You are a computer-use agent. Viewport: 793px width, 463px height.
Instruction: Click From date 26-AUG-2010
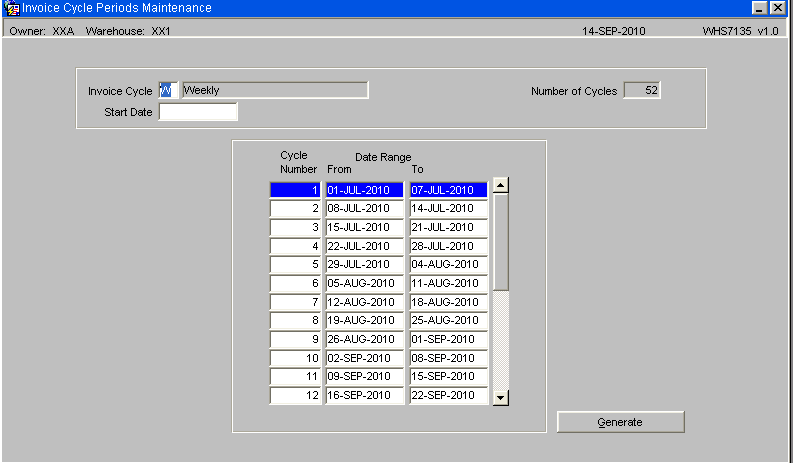(365, 339)
